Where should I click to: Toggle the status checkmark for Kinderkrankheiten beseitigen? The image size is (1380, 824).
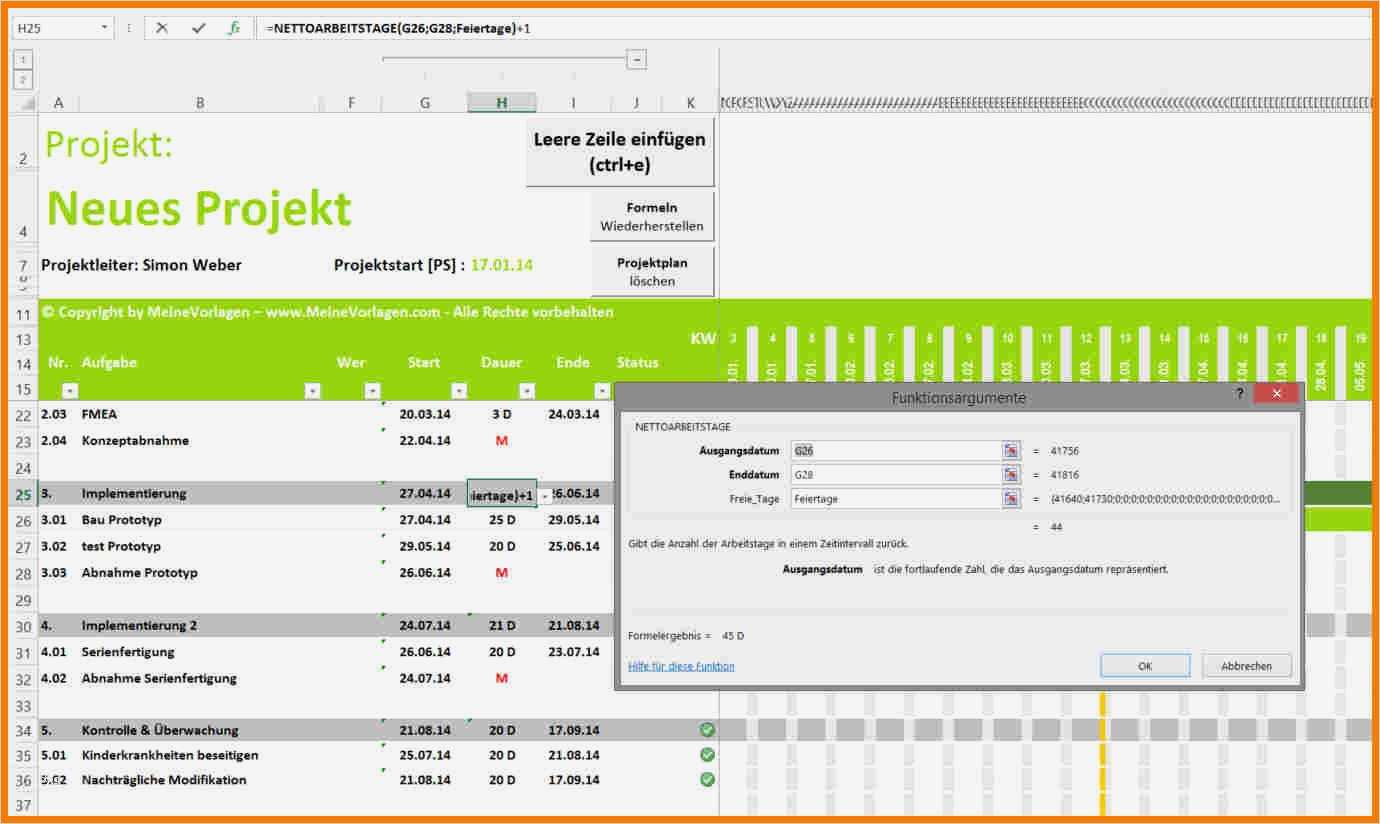coord(707,755)
